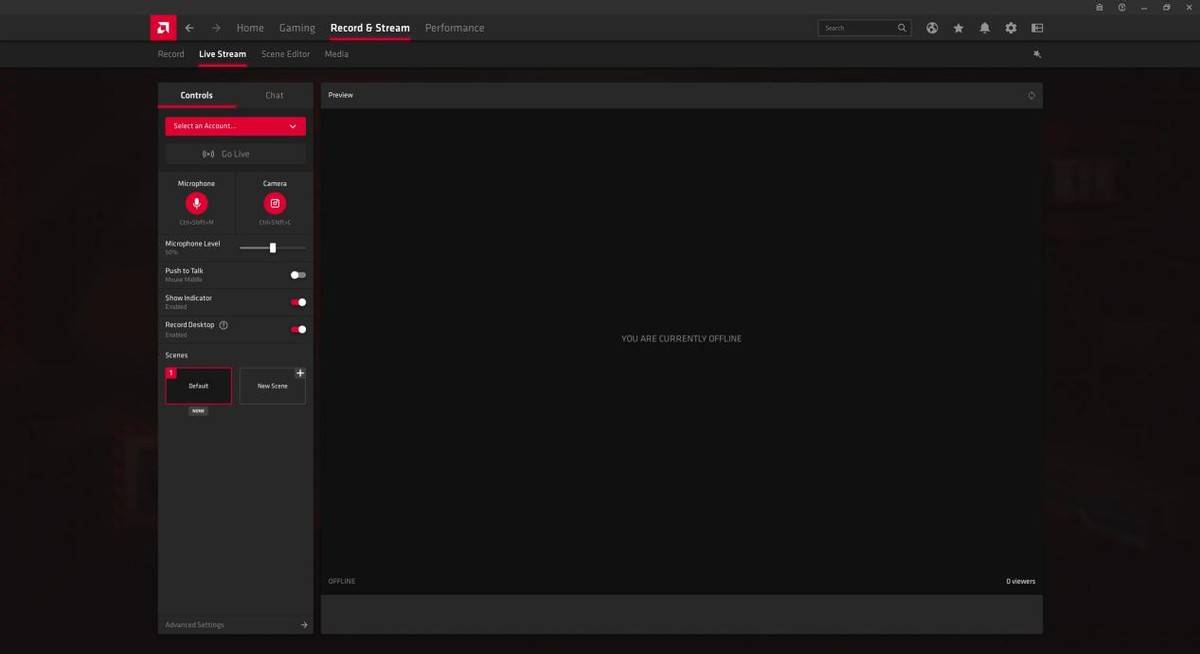This screenshot has width=1200, height=654.
Task: Open notifications bell icon
Action: coord(985,28)
